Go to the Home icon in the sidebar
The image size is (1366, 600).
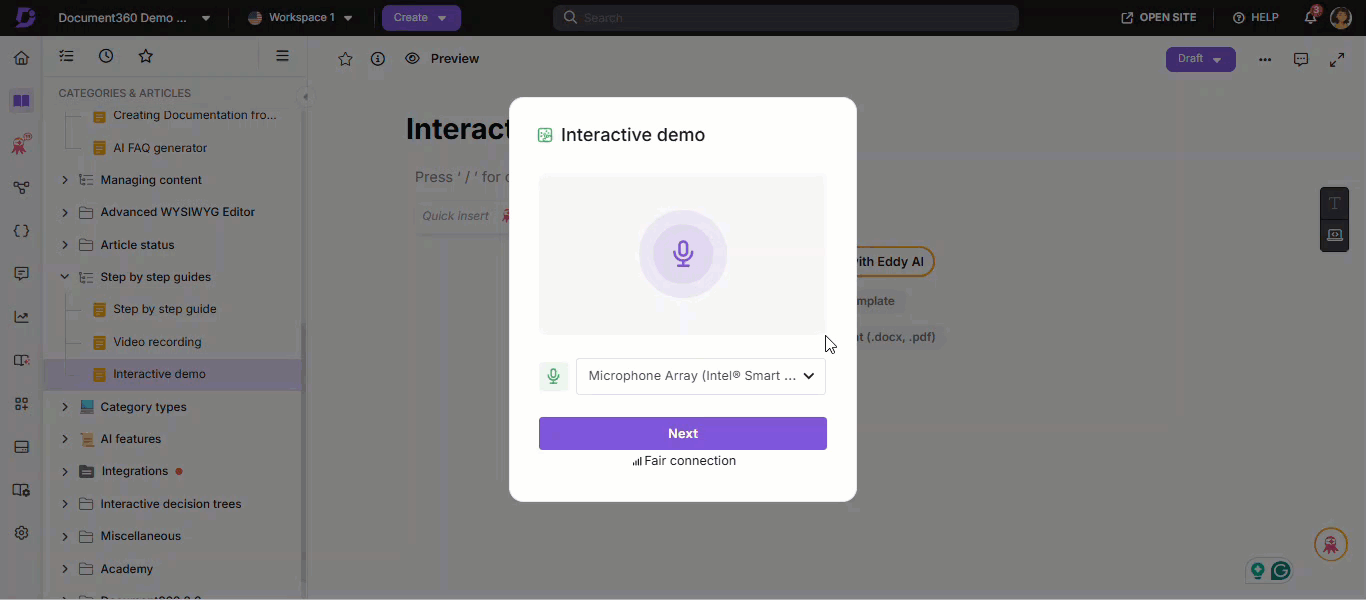click(x=21, y=58)
